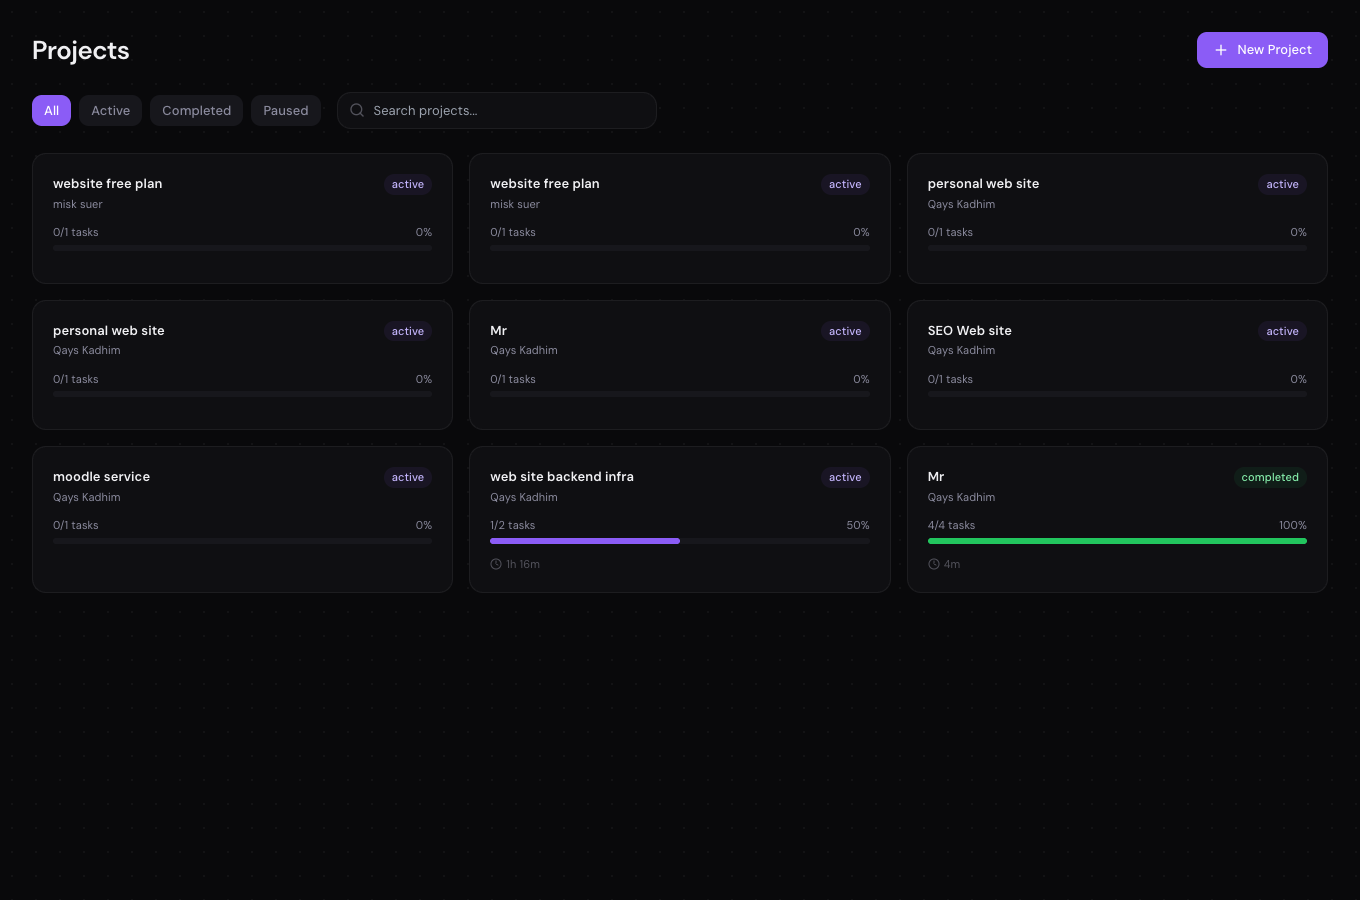Switch to the Active filter

[110, 110]
